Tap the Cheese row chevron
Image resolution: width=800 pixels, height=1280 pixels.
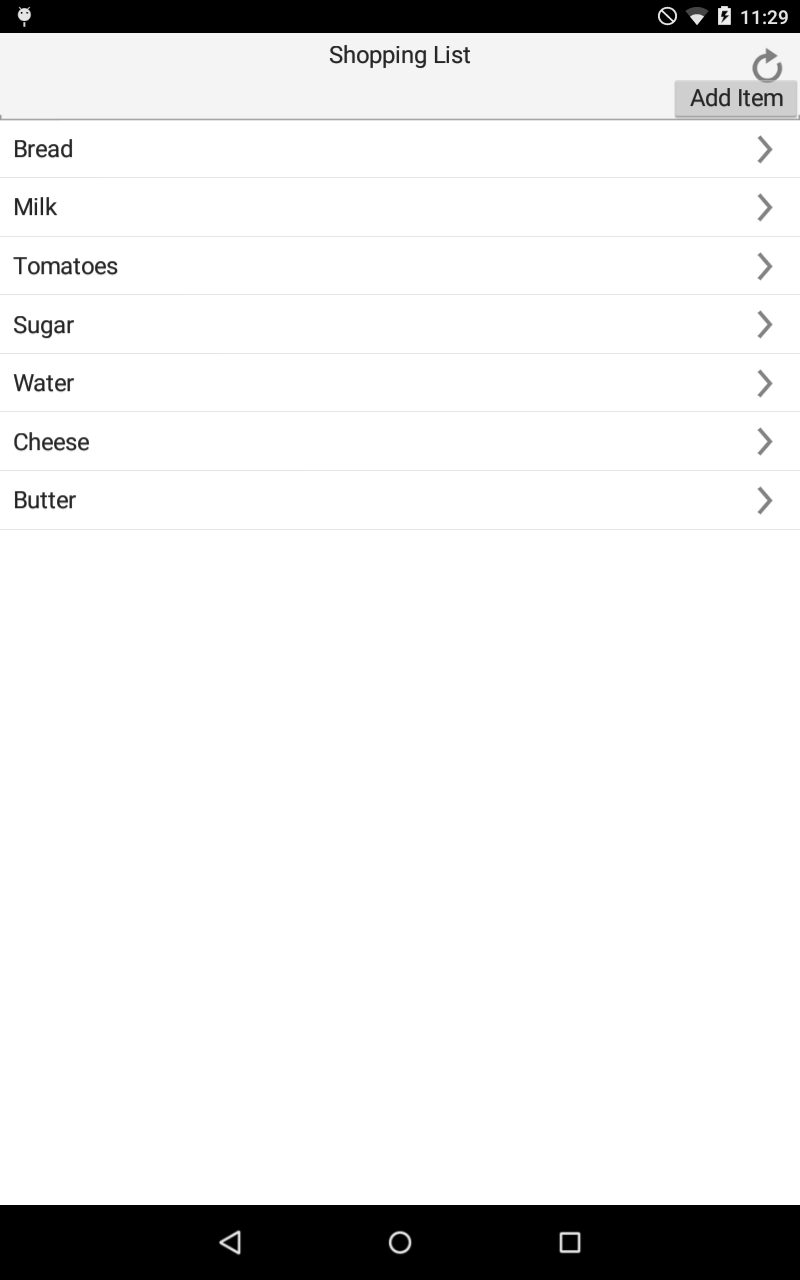[765, 441]
